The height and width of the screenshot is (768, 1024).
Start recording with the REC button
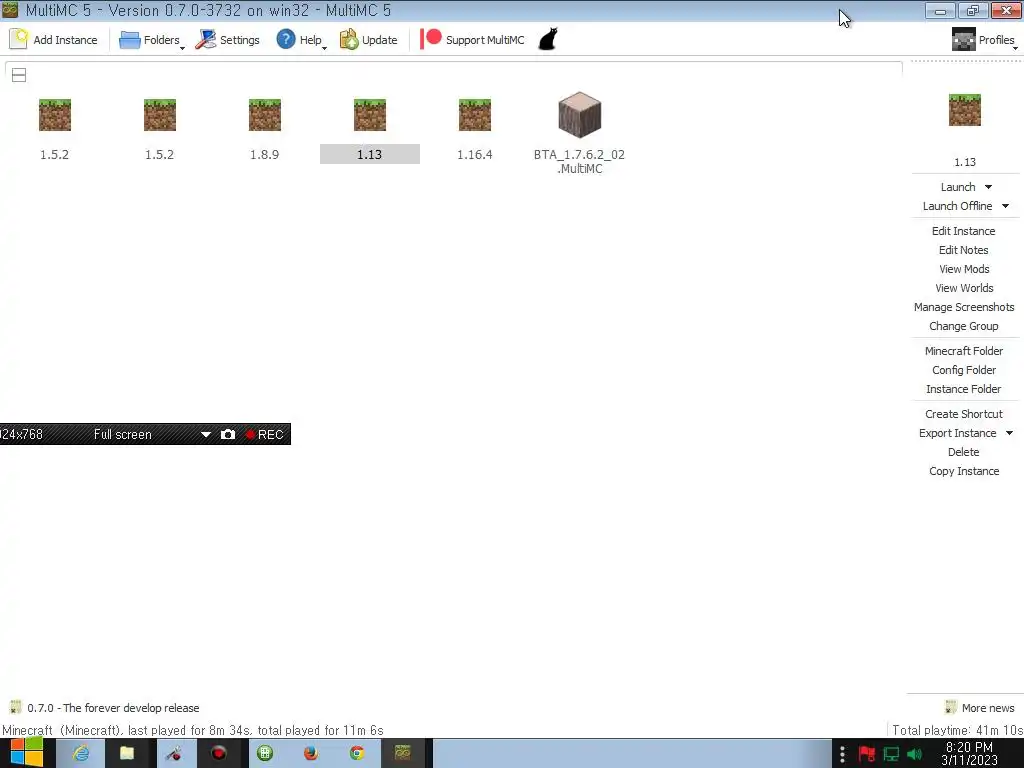click(264, 434)
